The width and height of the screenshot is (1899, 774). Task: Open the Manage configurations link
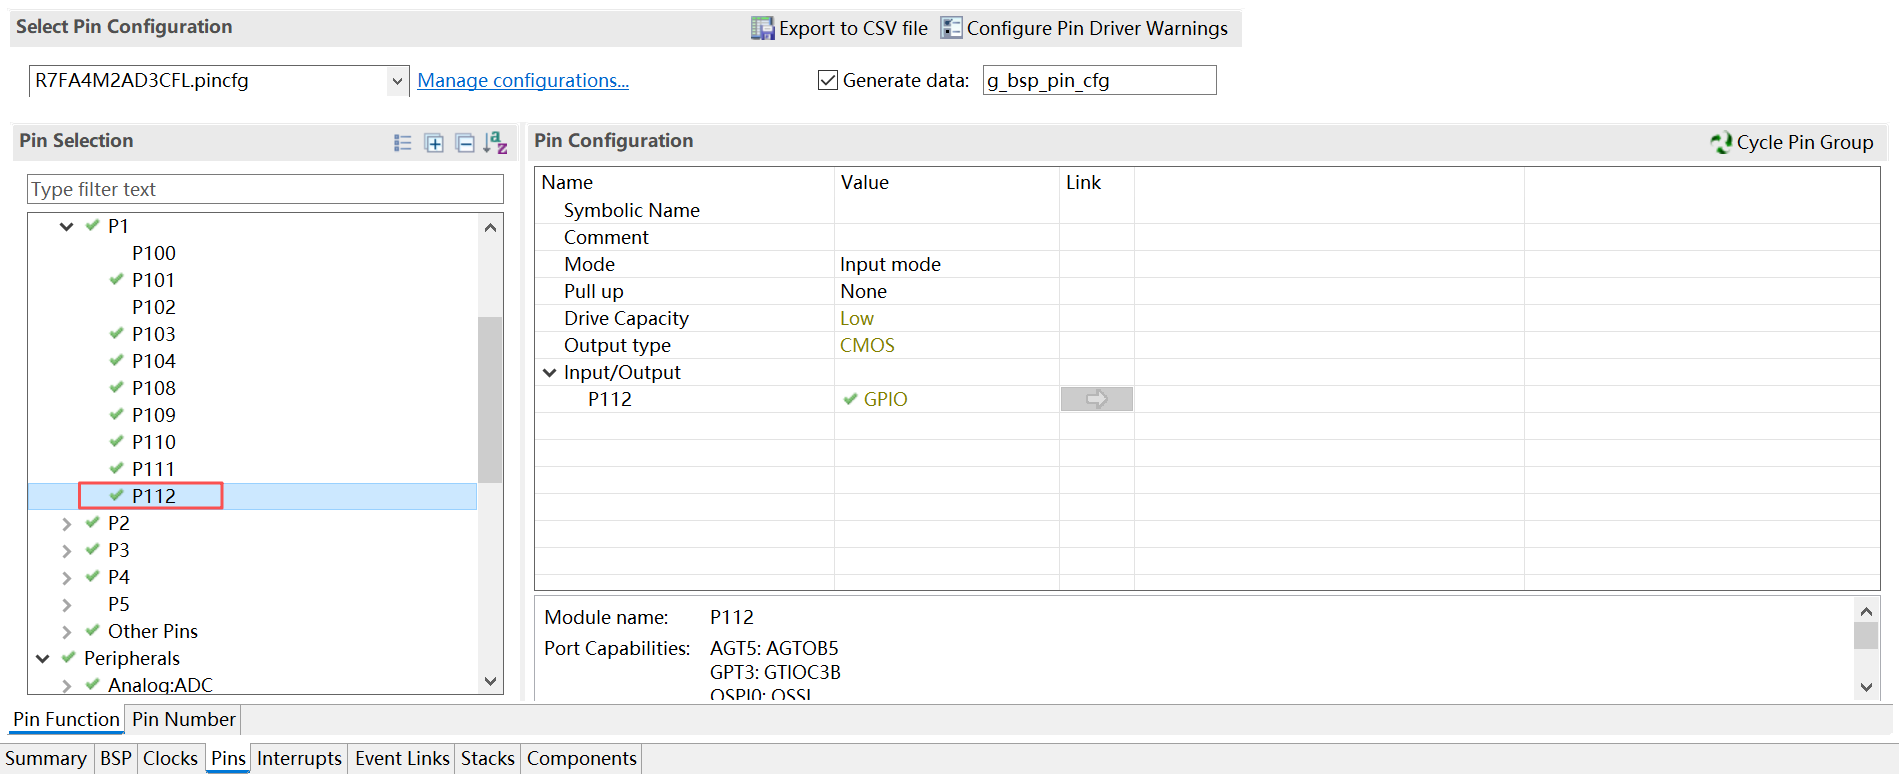click(523, 80)
